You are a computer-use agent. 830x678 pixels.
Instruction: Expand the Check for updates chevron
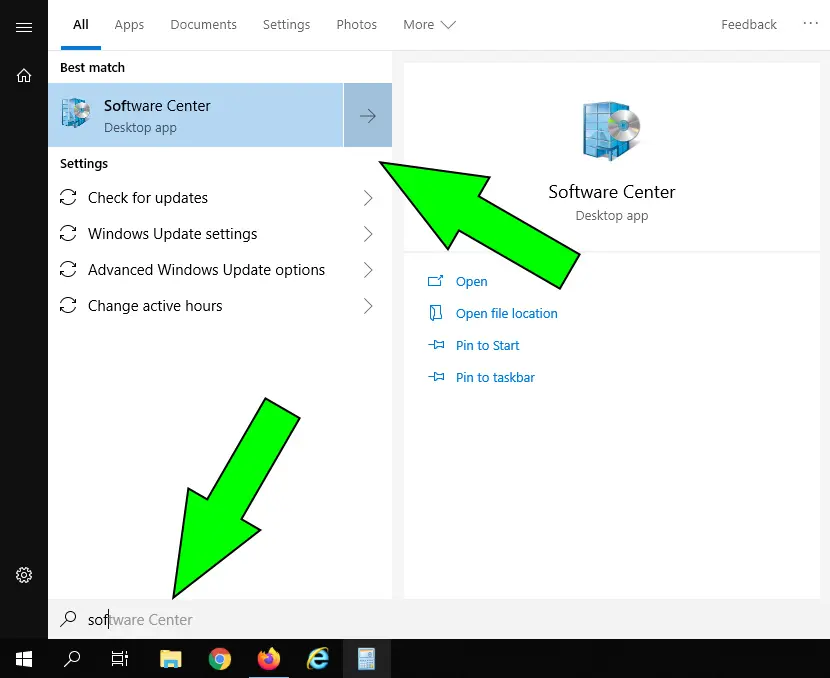tap(368, 198)
